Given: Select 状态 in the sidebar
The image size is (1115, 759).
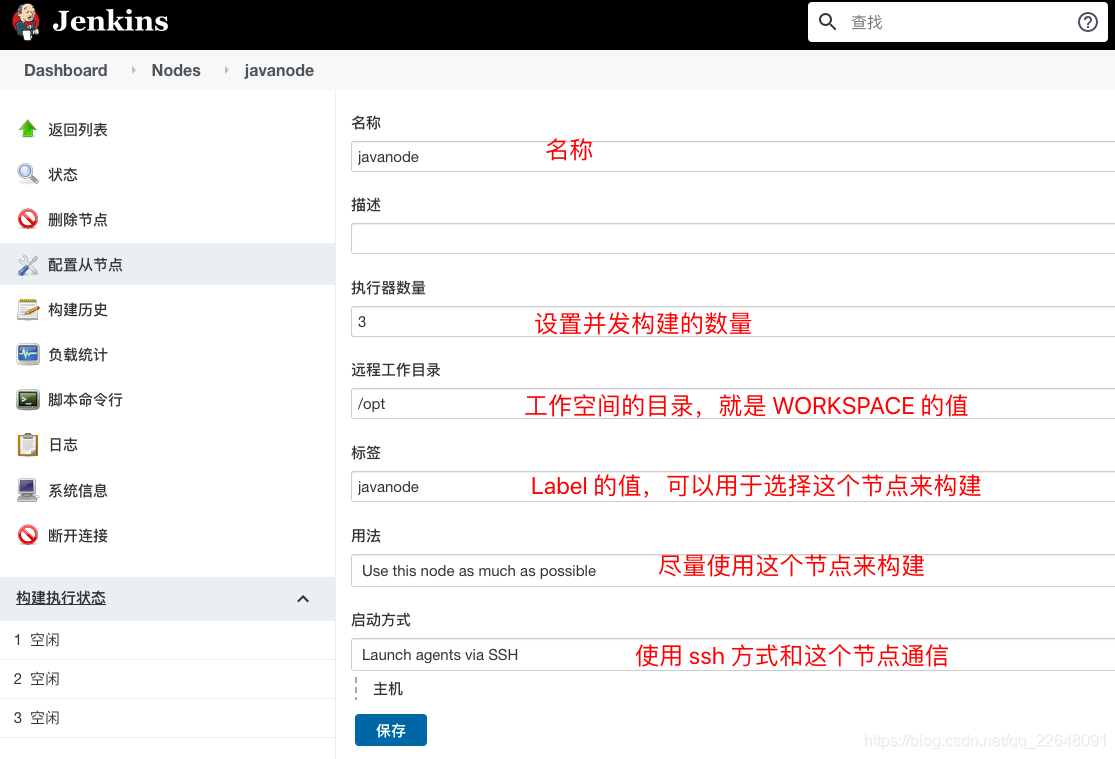Looking at the screenshot, I should (x=63, y=174).
